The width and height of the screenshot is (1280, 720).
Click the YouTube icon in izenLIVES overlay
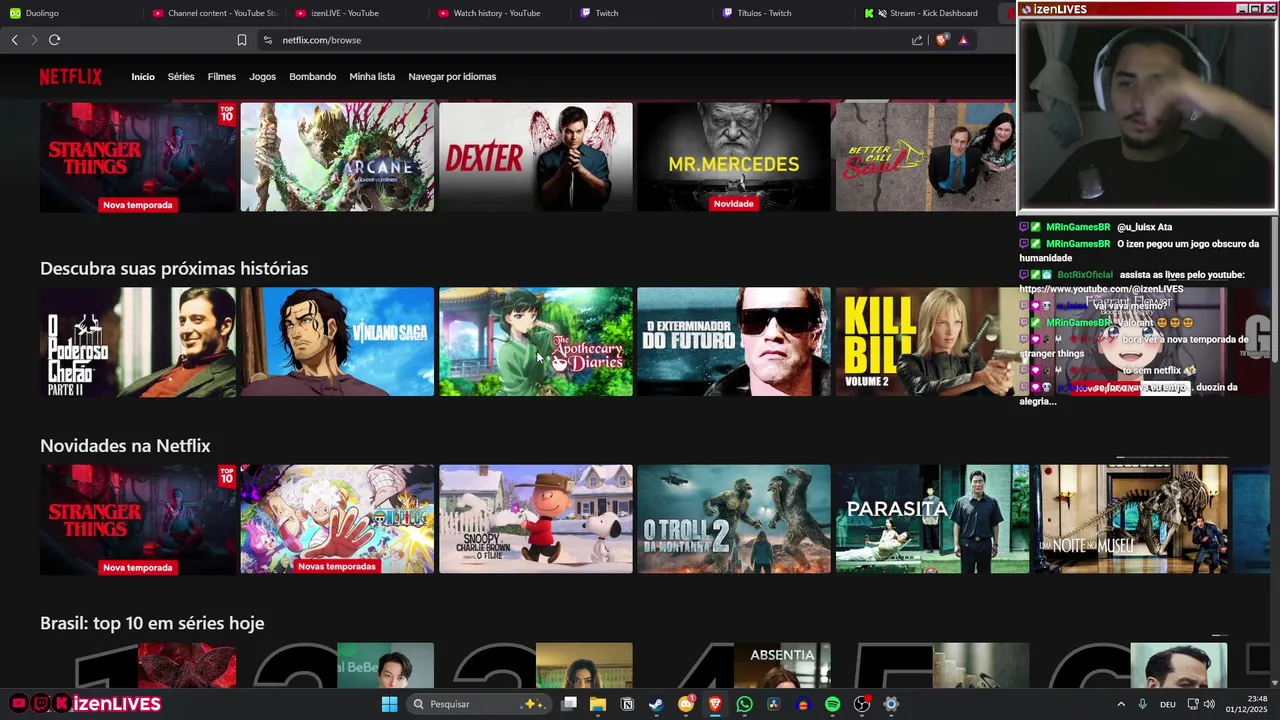(18, 704)
